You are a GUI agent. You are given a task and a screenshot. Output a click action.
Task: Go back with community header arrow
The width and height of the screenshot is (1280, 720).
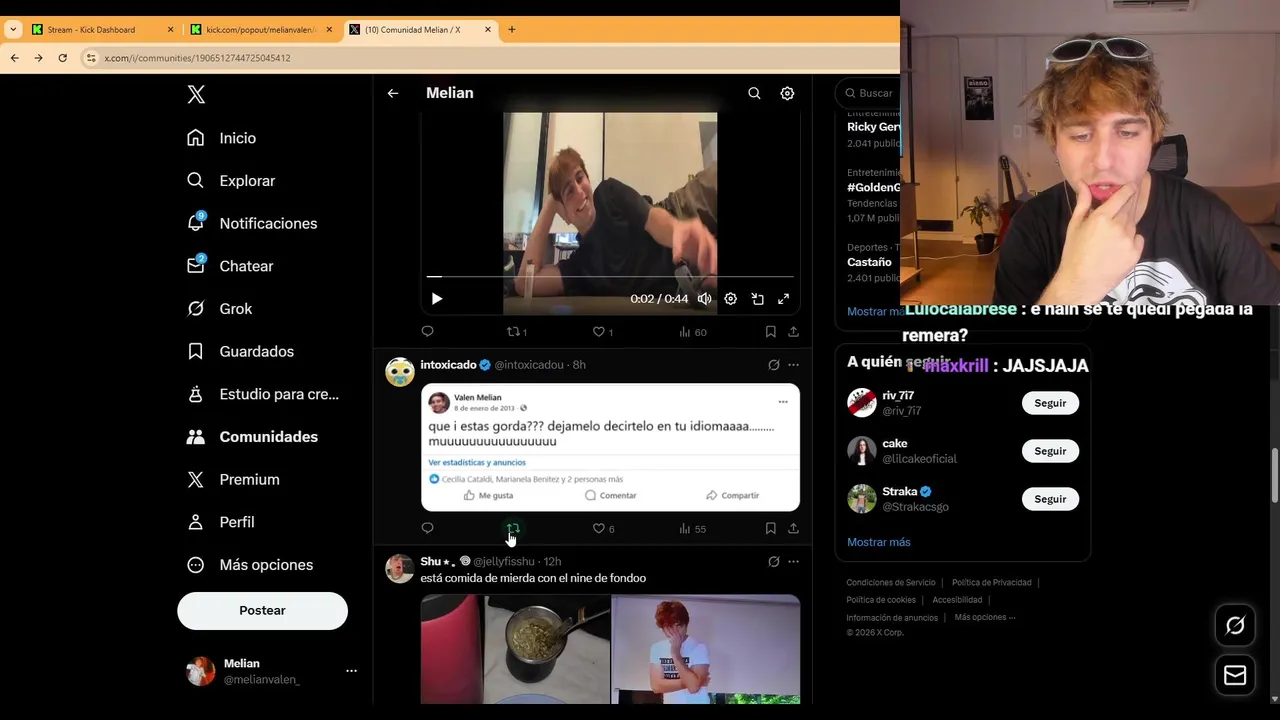(393, 93)
